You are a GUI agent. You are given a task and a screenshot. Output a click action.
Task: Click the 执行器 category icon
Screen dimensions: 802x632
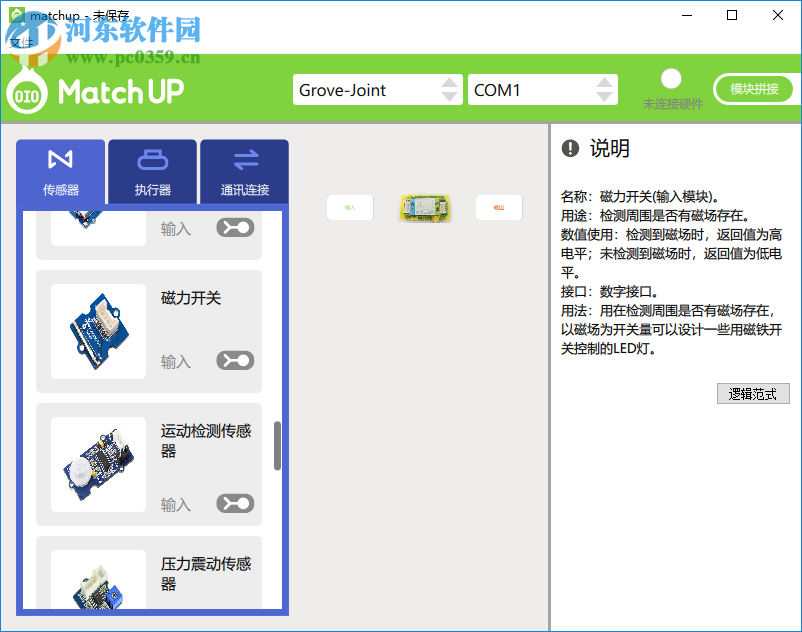(152, 161)
